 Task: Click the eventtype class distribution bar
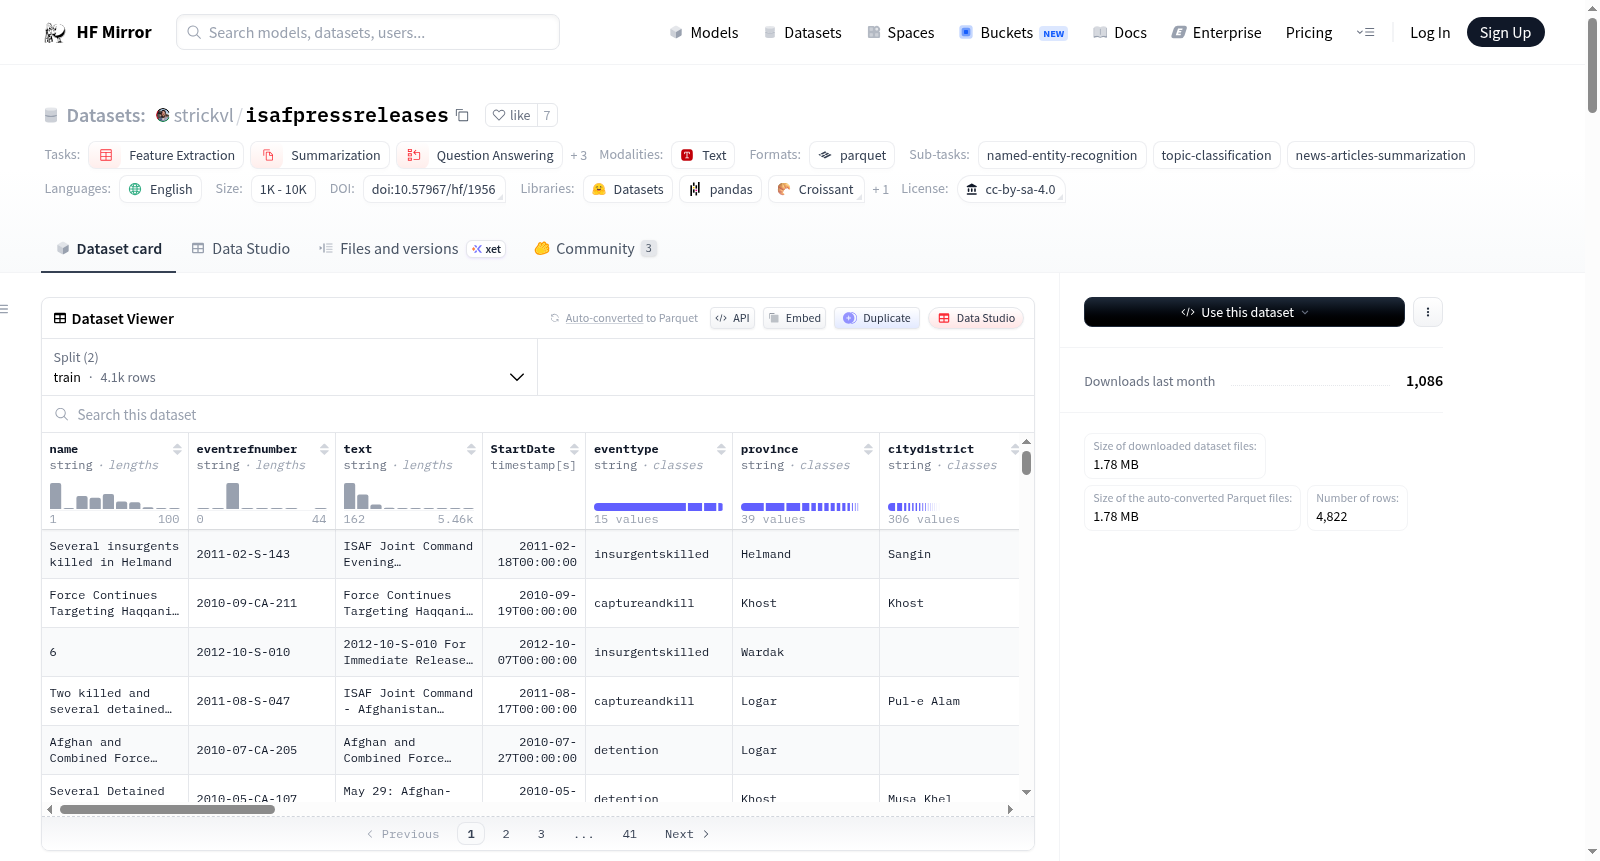(x=658, y=507)
